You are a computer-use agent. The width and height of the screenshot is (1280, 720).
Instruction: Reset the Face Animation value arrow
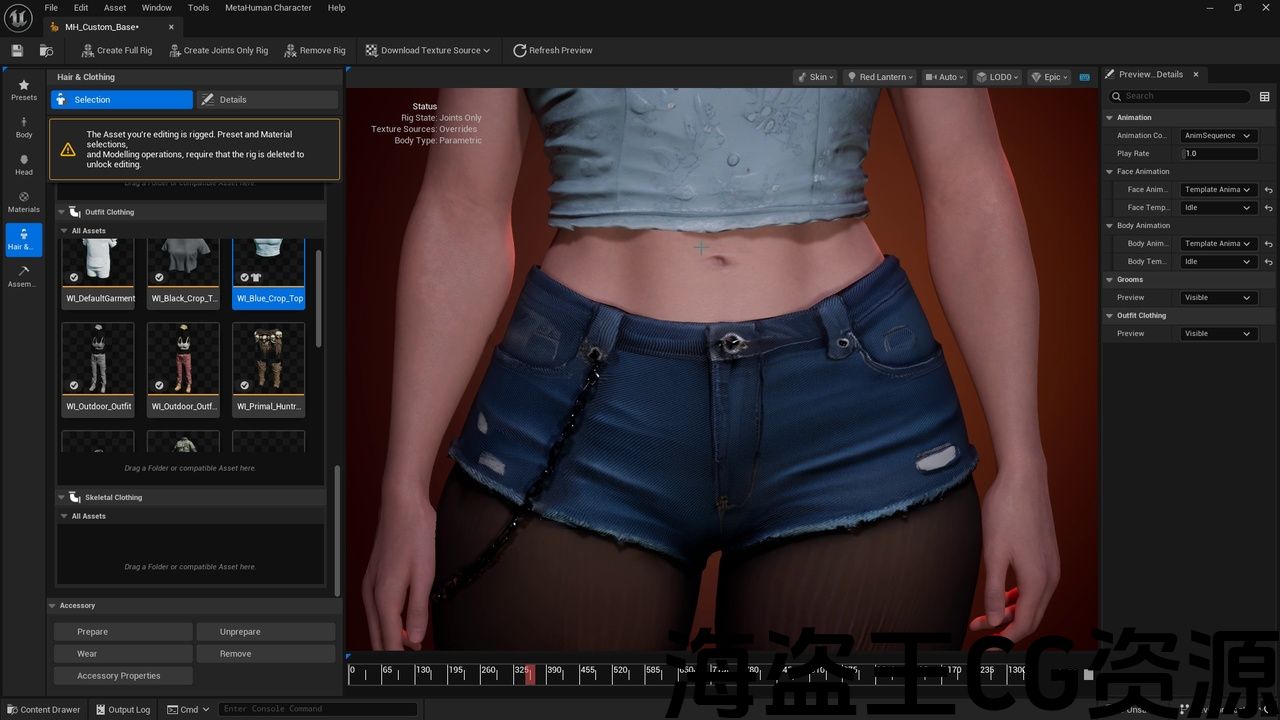1268,190
